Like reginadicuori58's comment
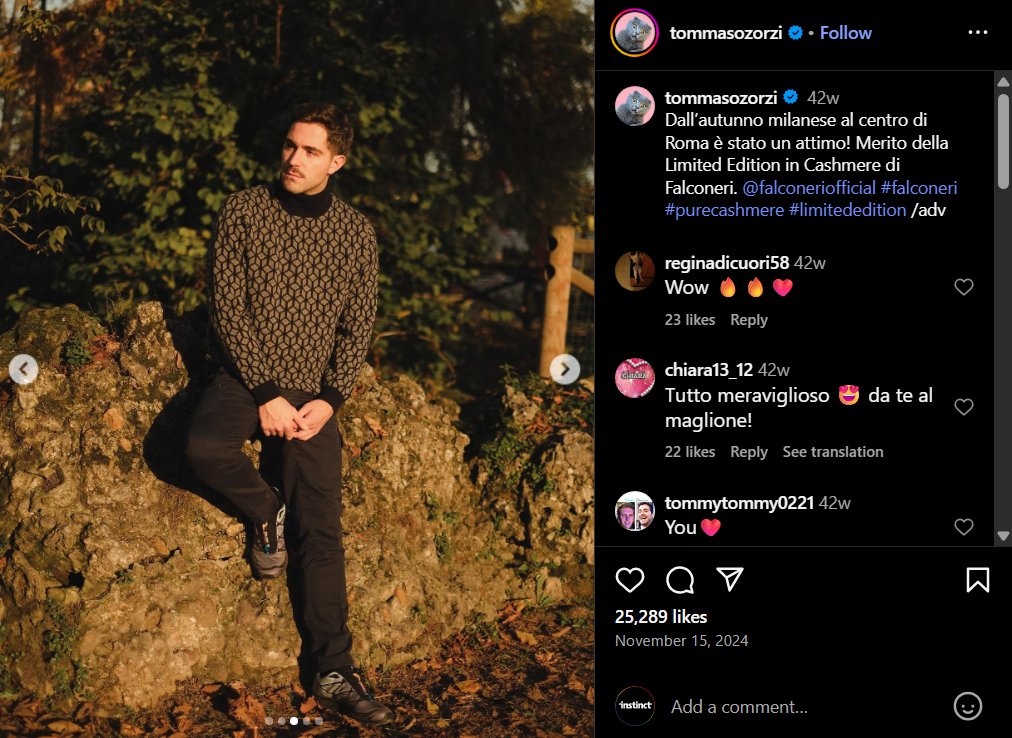This screenshot has width=1012, height=738. tap(963, 288)
